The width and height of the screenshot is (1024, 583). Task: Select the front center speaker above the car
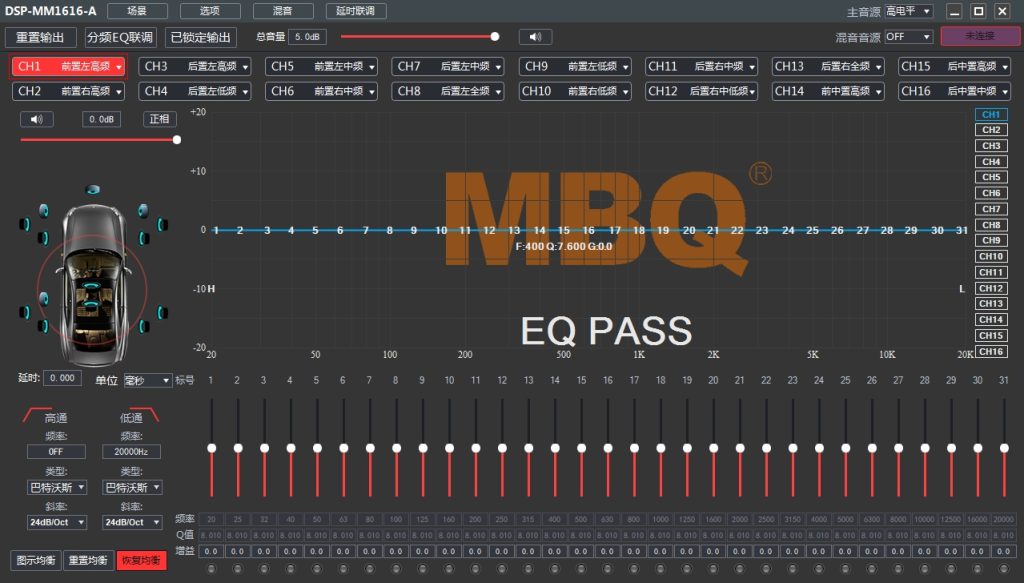(93, 189)
